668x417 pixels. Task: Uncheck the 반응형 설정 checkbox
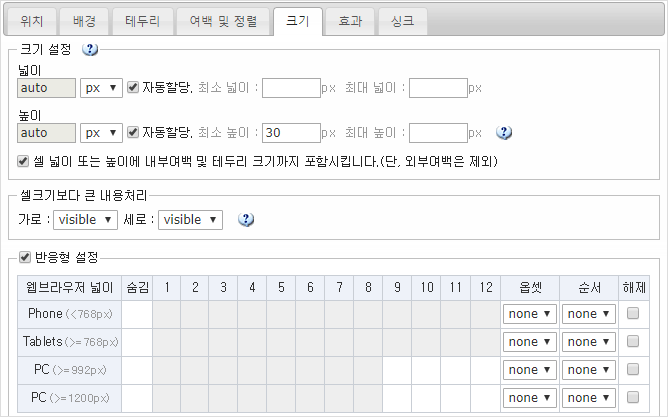click(25, 258)
